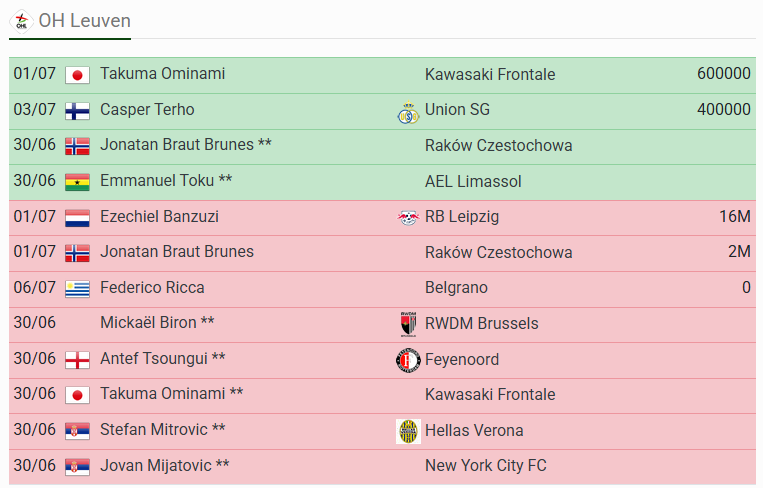Click Ghana flag next to Emmanuel Toku

click(x=77, y=182)
